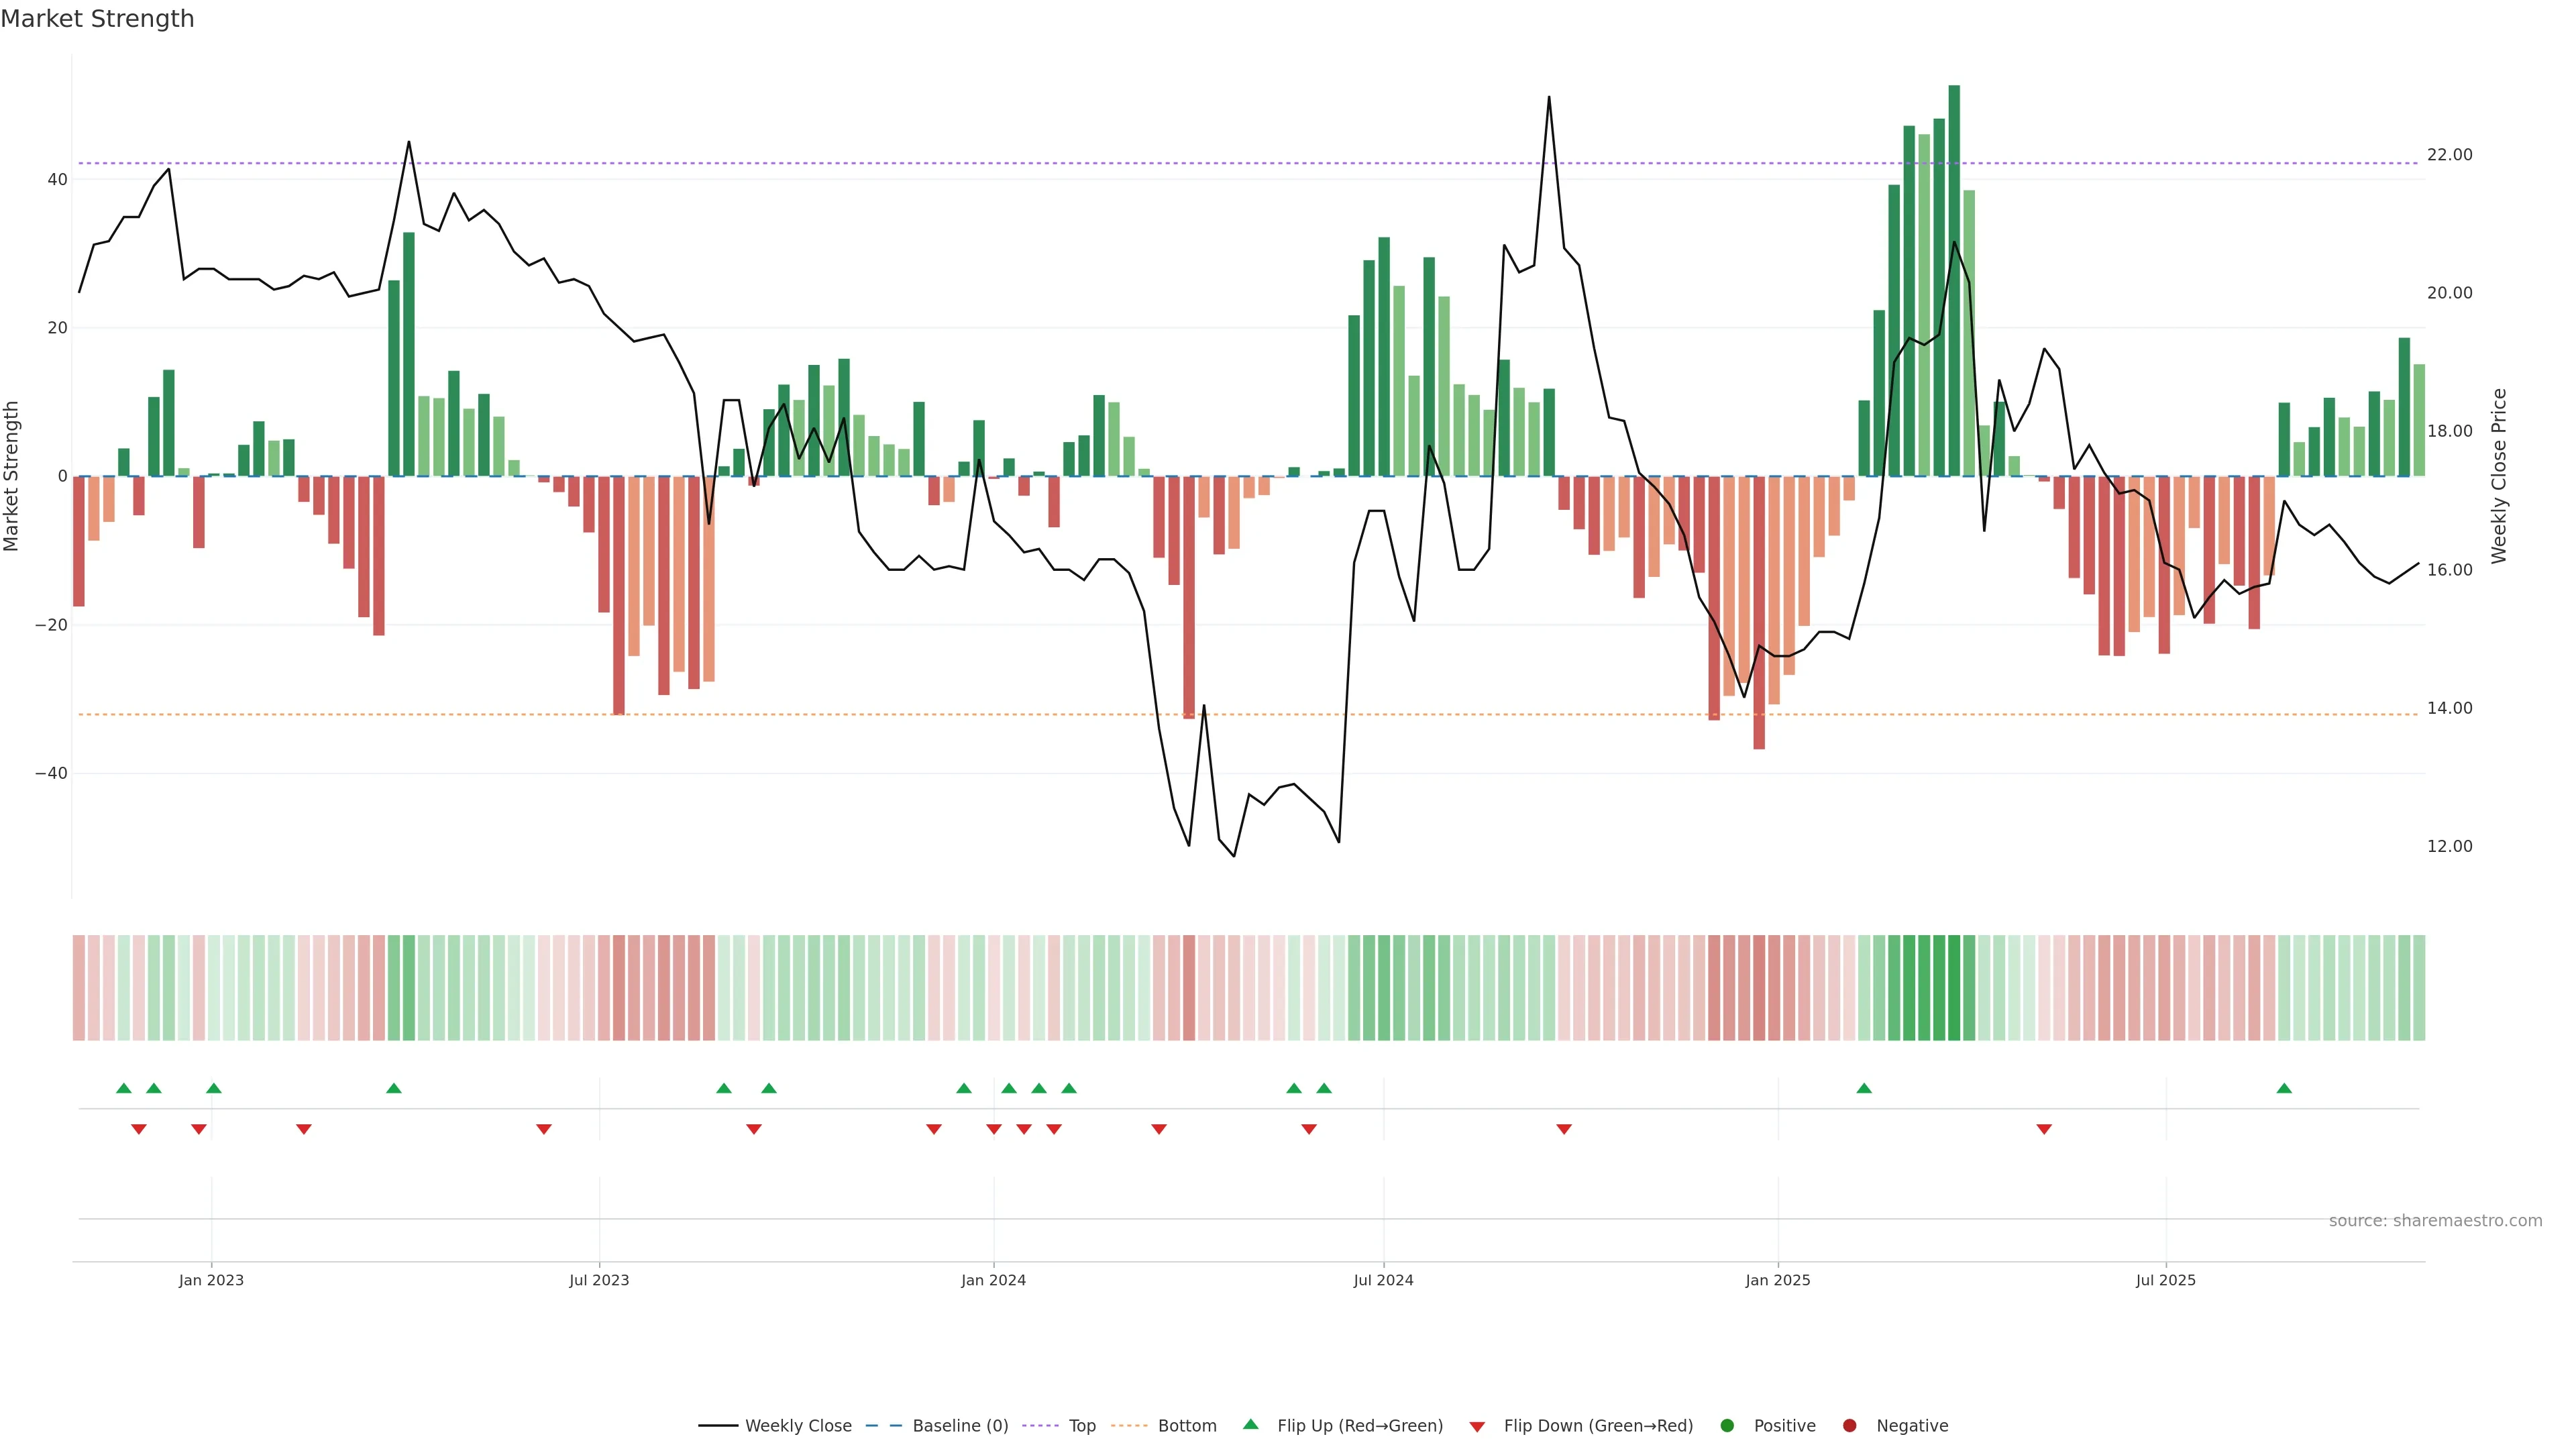Click the Jul 2025 axis label

pyautogui.click(x=2165, y=1280)
